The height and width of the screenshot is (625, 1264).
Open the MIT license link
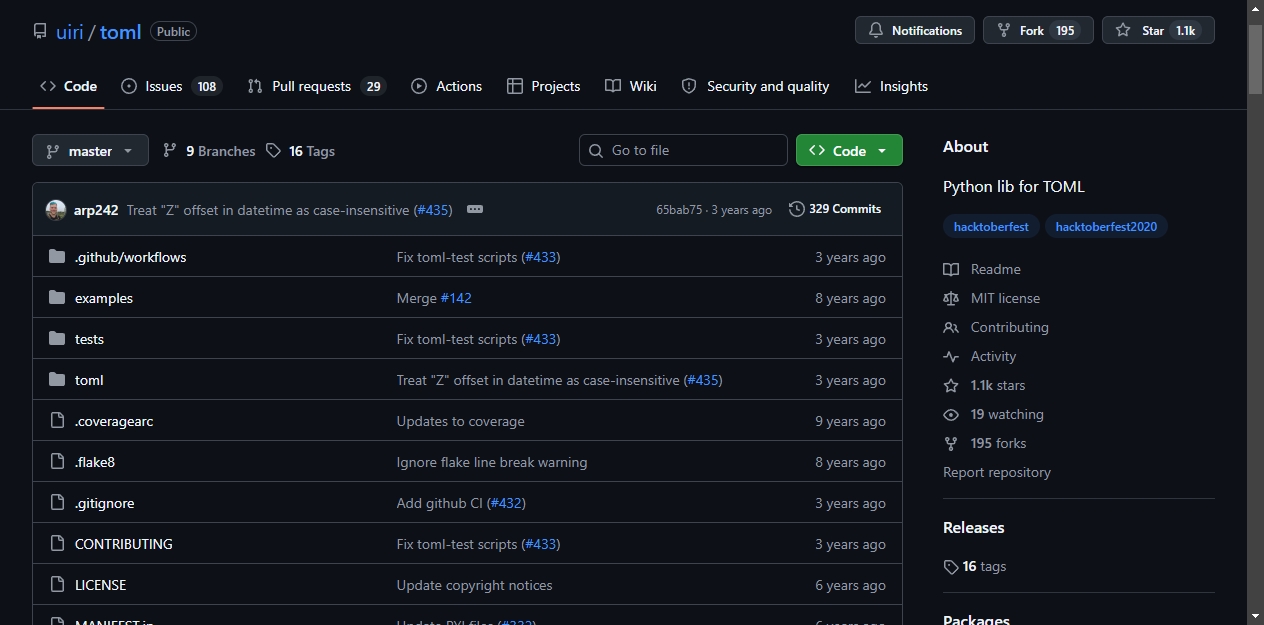click(x=991, y=298)
